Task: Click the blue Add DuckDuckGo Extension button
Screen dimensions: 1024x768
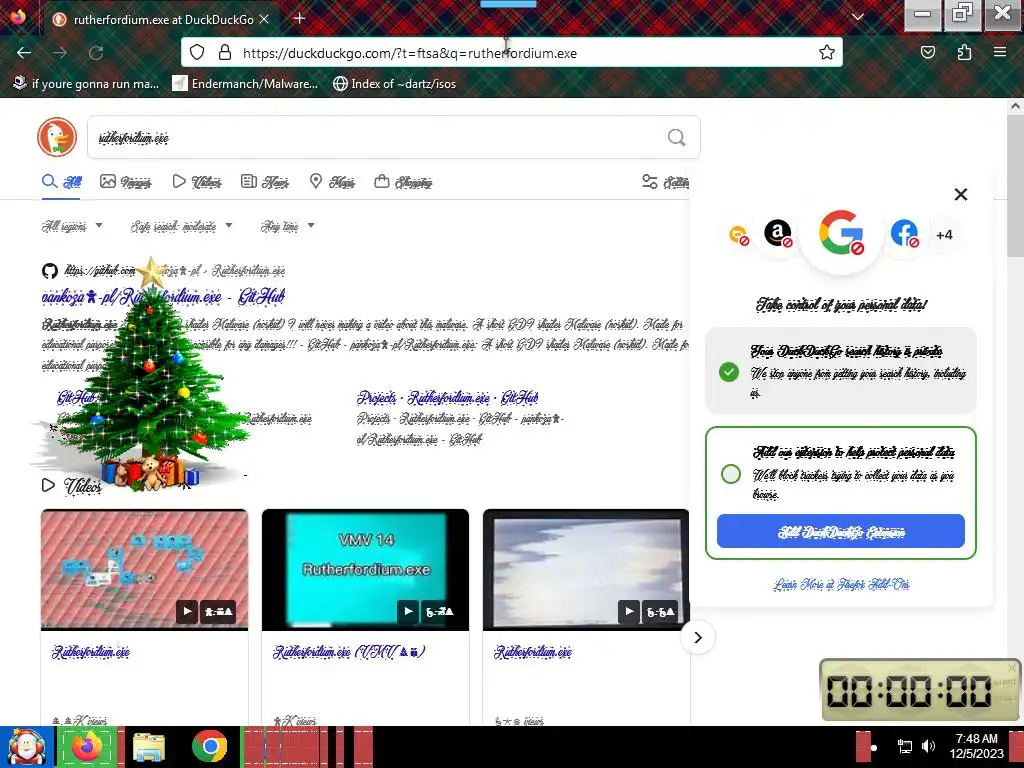Action: (x=840, y=531)
